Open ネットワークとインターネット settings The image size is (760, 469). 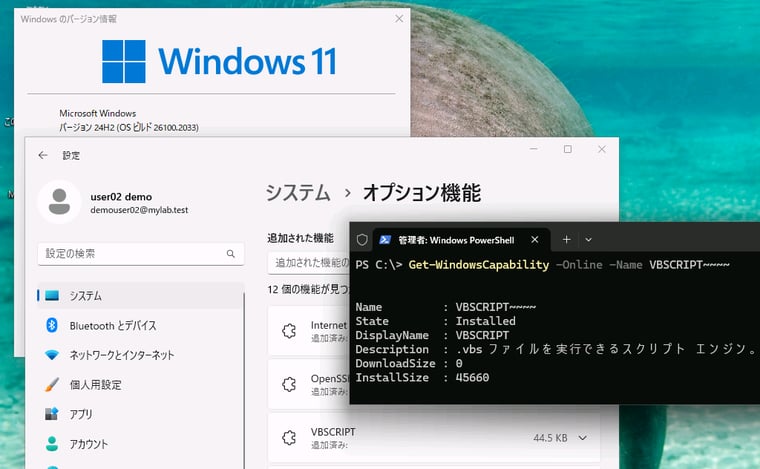tap(141, 355)
